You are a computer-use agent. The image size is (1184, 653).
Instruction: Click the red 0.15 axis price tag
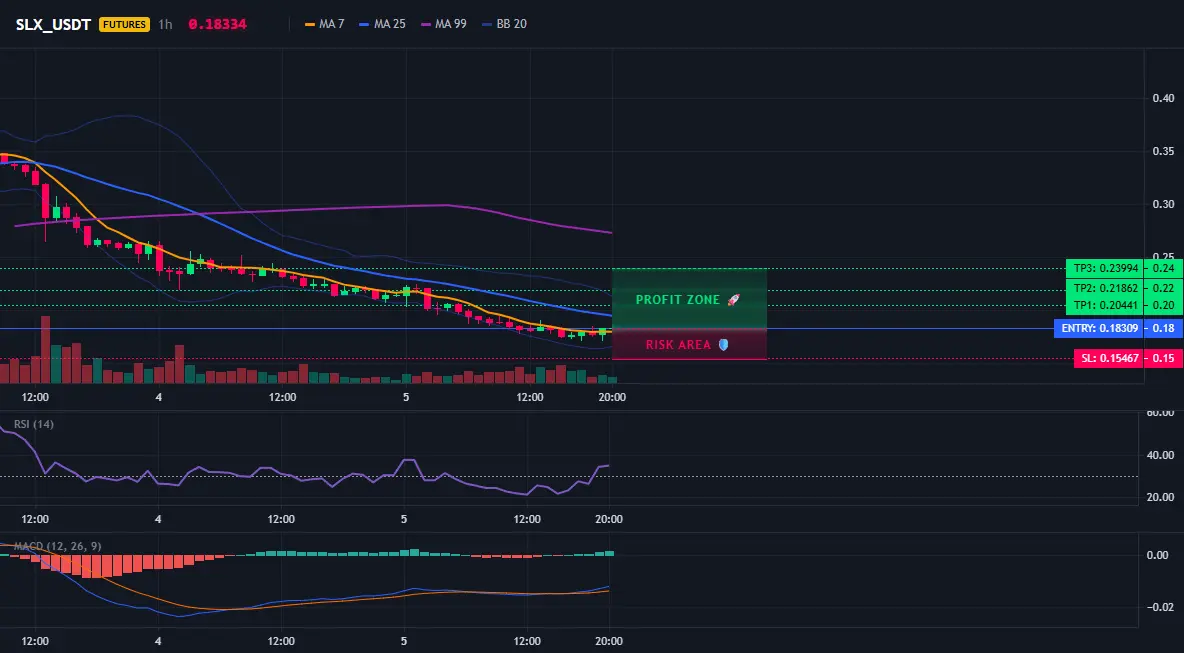click(x=1164, y=359)
